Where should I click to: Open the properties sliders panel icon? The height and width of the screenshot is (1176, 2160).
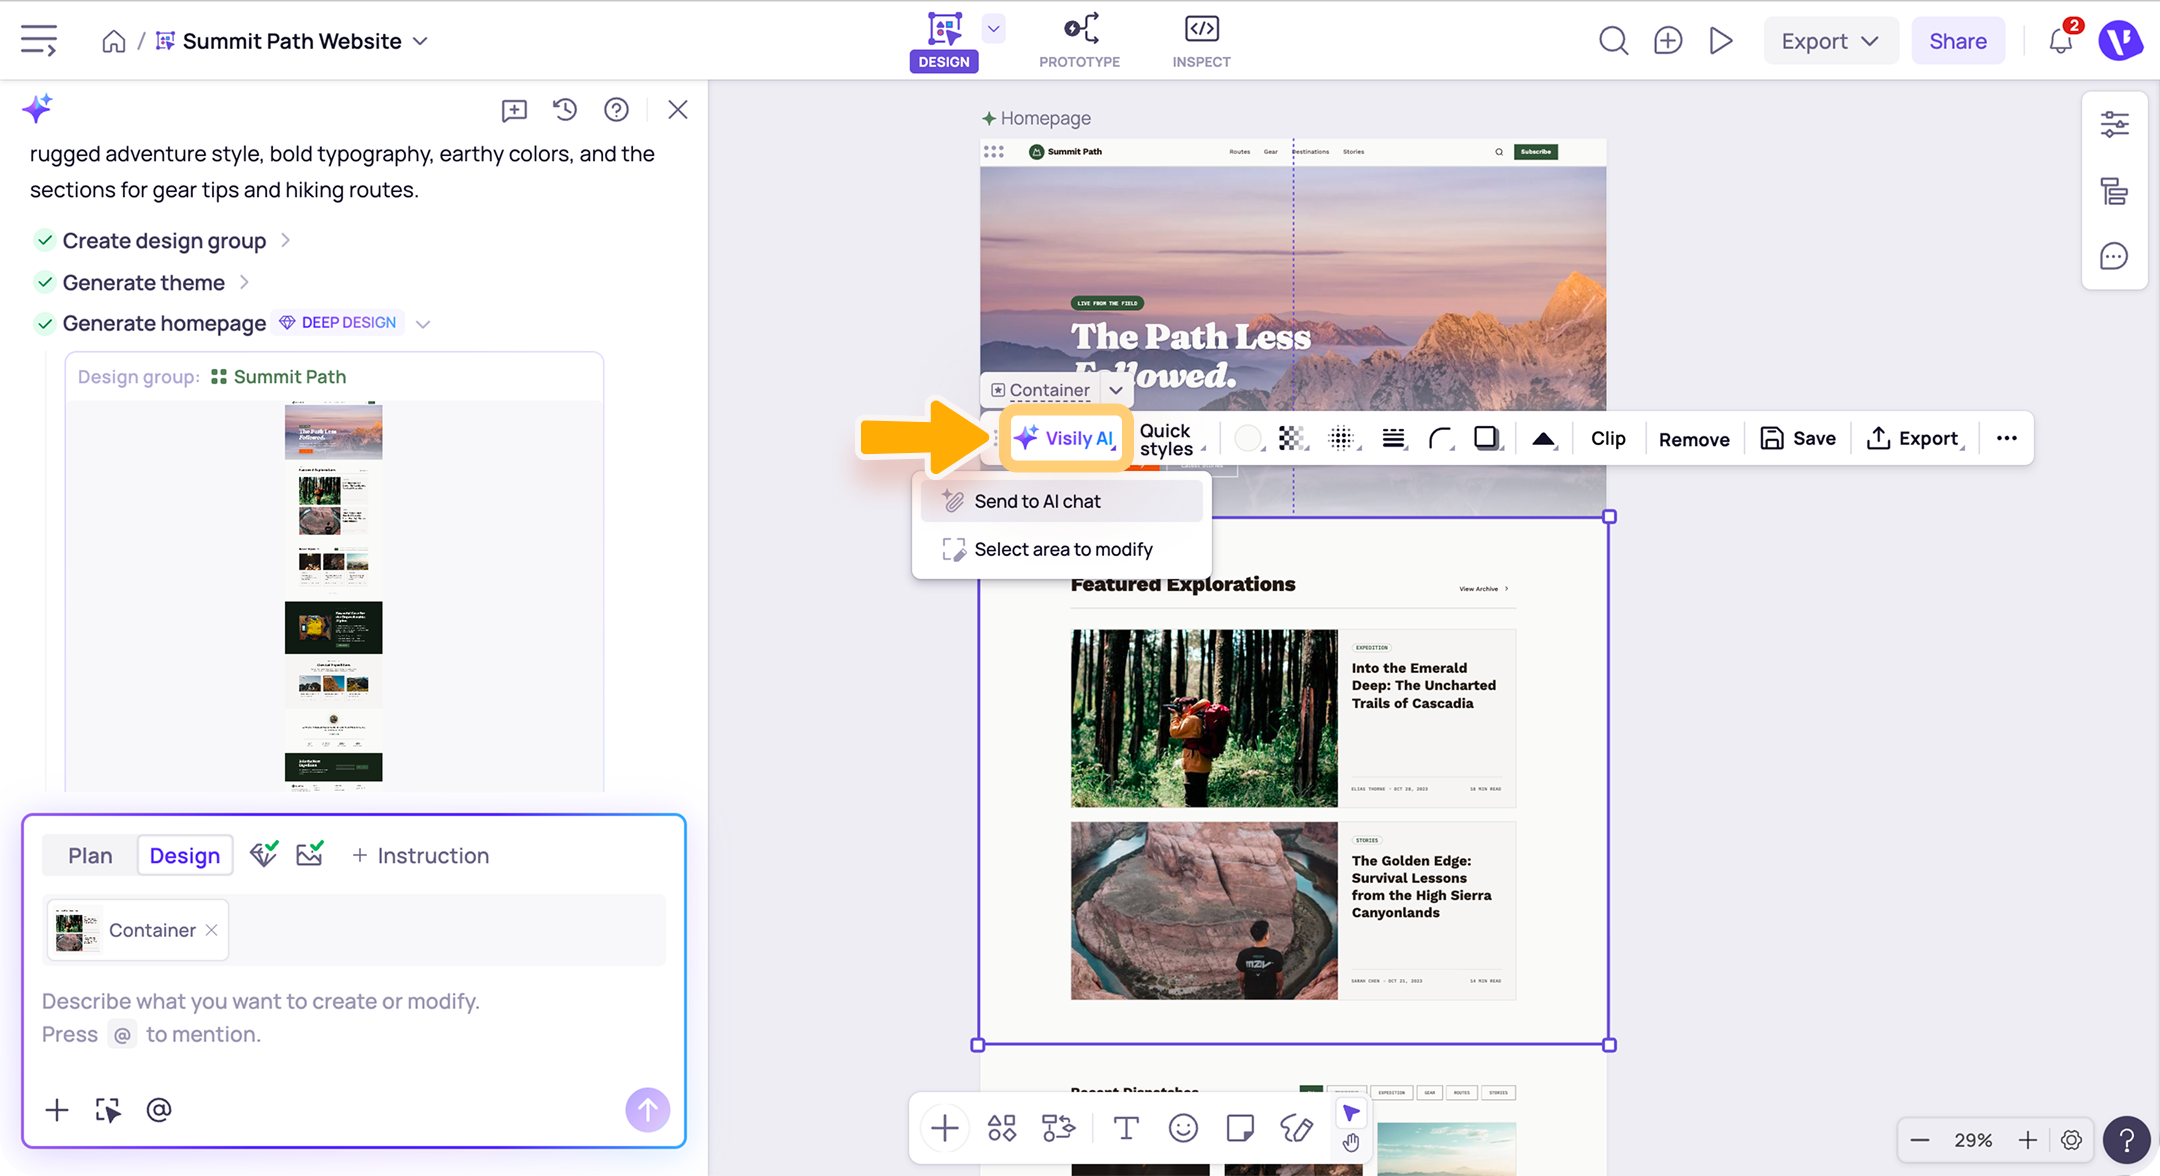[x=2114, y=124]
